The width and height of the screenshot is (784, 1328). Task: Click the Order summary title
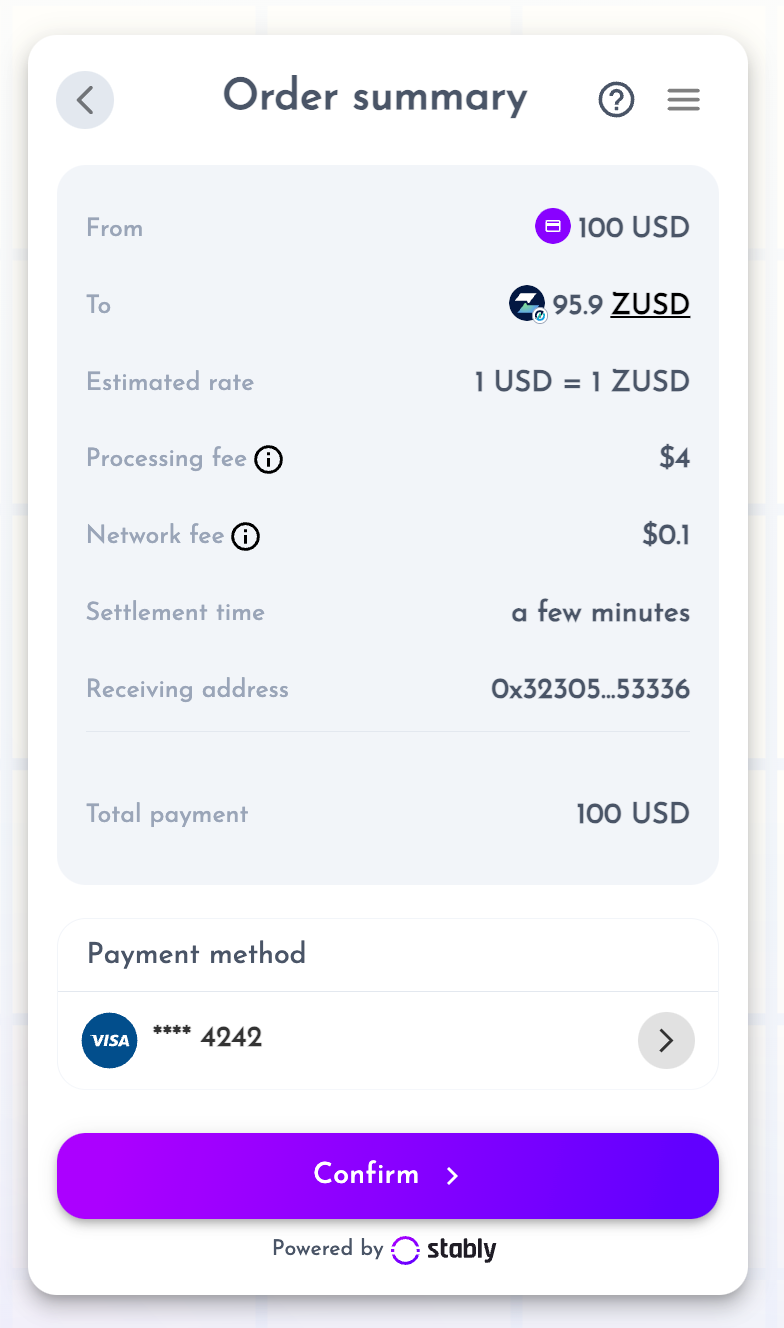pos(375,97)
